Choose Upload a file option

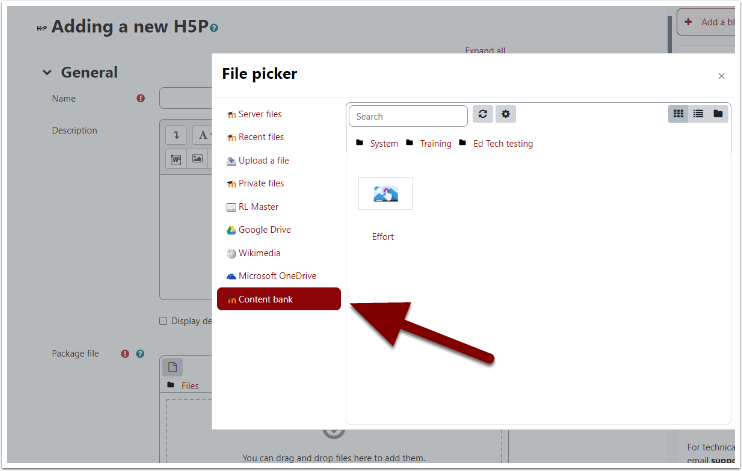pos(263,160)
